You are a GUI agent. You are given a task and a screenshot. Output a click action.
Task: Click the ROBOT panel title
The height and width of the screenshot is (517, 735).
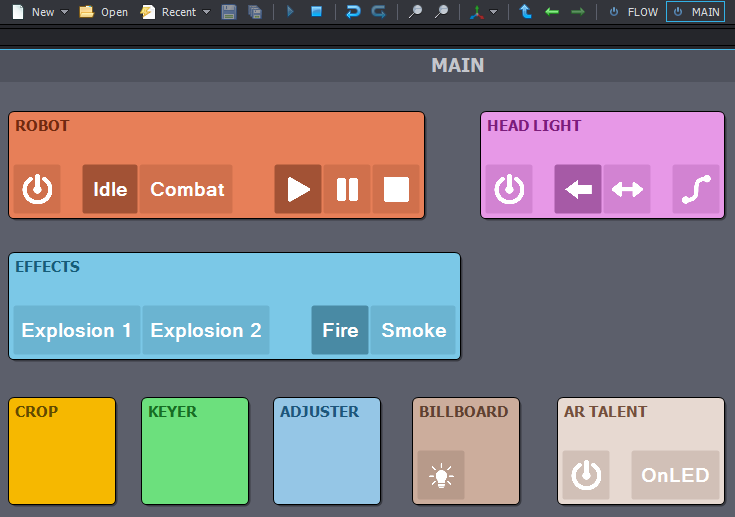tap(42, 126)
